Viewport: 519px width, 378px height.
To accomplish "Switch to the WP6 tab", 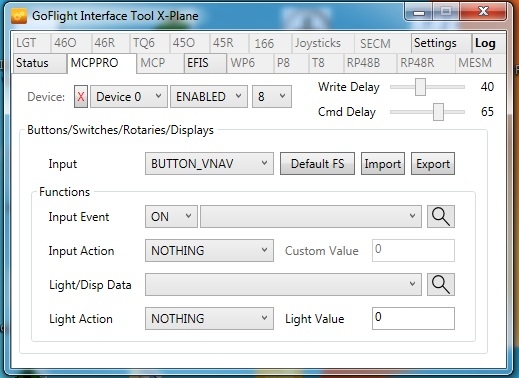I will click(x=250, y=63).
